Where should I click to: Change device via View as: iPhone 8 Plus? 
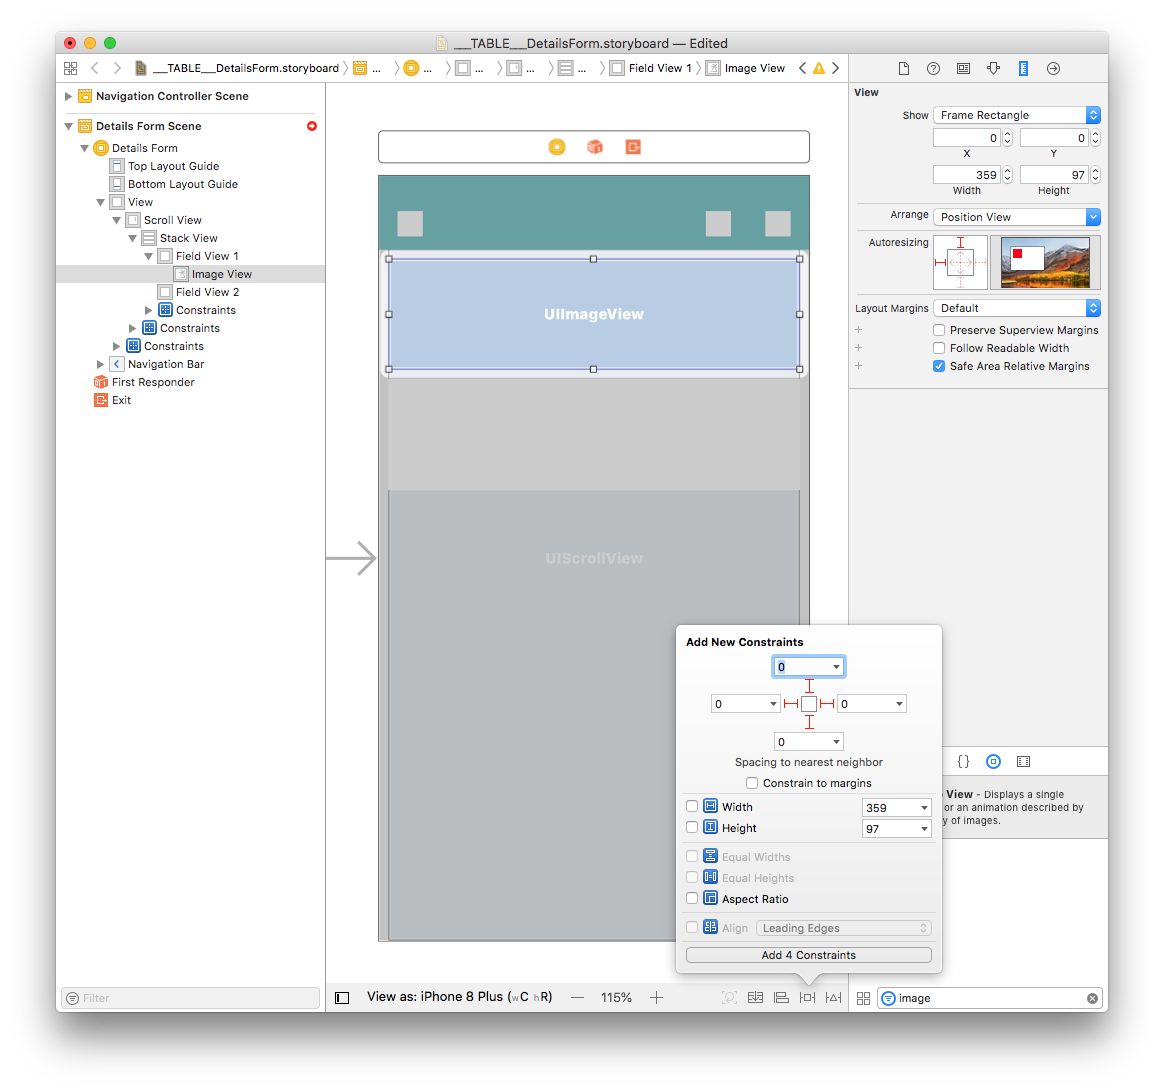(460, 997)
